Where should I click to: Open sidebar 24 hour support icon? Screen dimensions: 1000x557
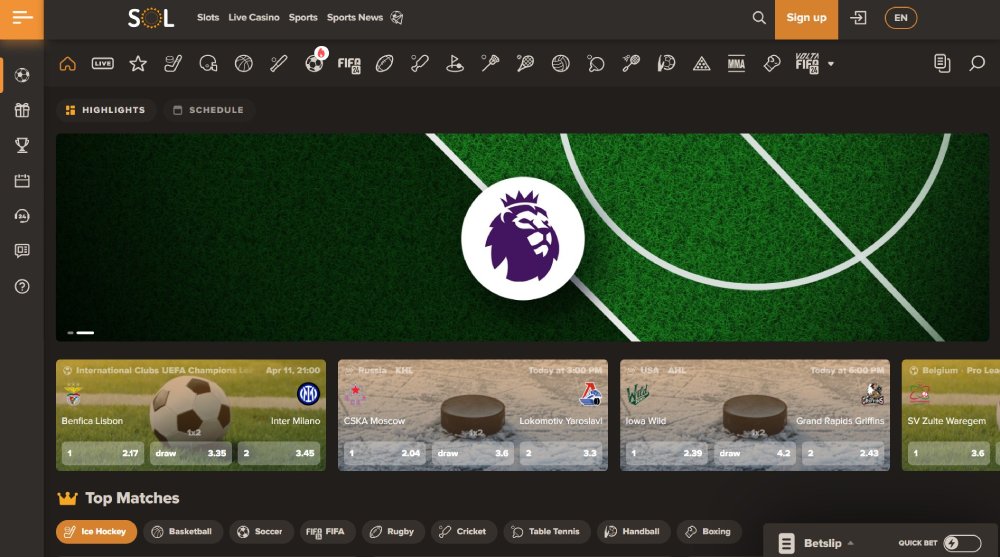pos(22,216)
